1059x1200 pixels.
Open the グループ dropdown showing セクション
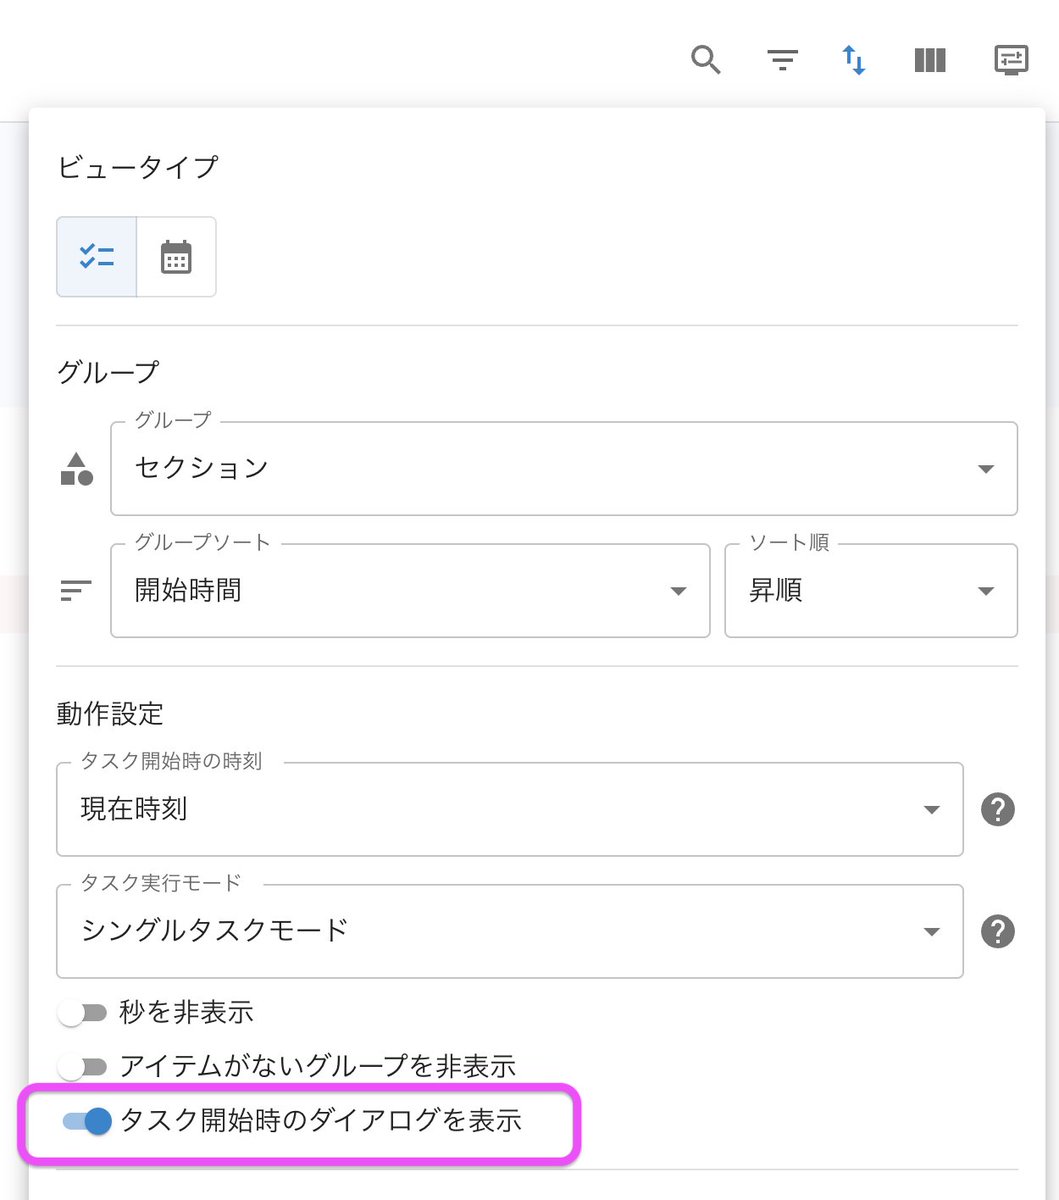[x=564, y=469]
